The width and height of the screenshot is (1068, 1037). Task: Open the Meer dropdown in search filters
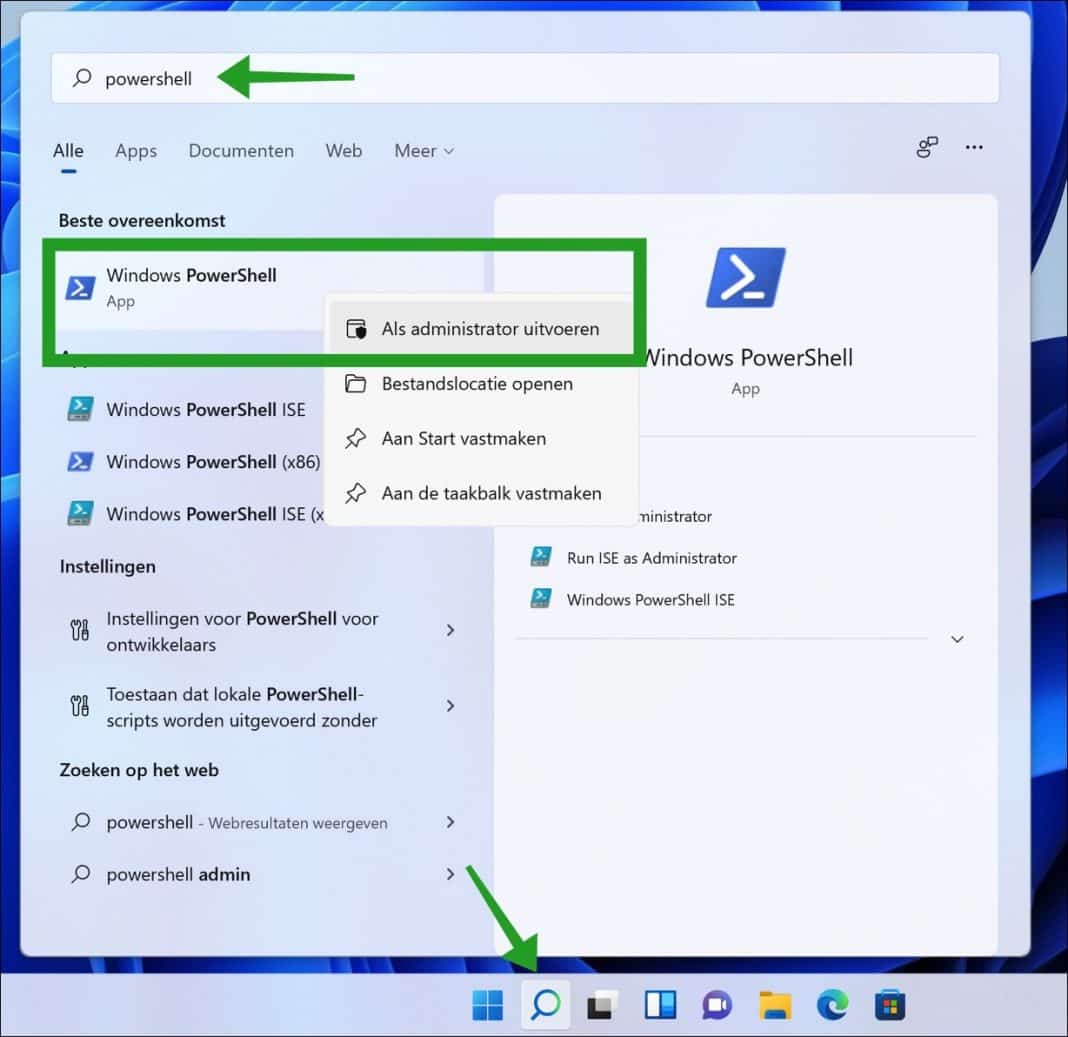pyautogui.click(x=423, y=150)
